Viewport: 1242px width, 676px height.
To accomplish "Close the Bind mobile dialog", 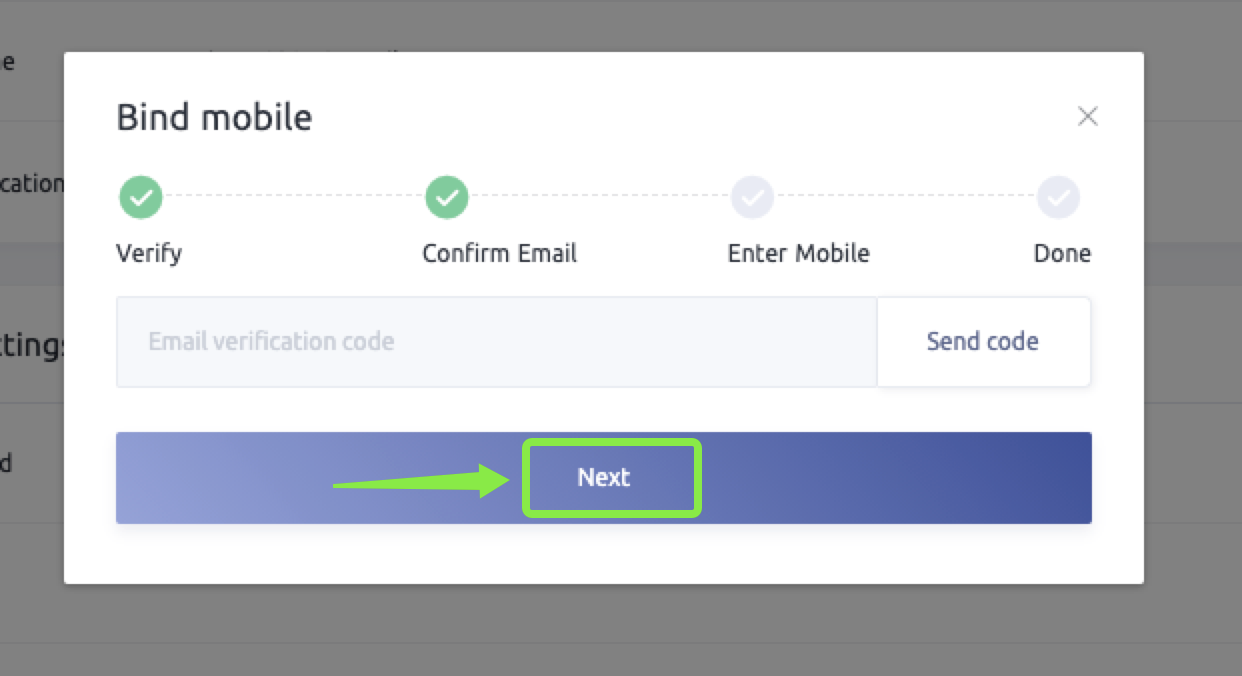I will (x=1088, y=116).
